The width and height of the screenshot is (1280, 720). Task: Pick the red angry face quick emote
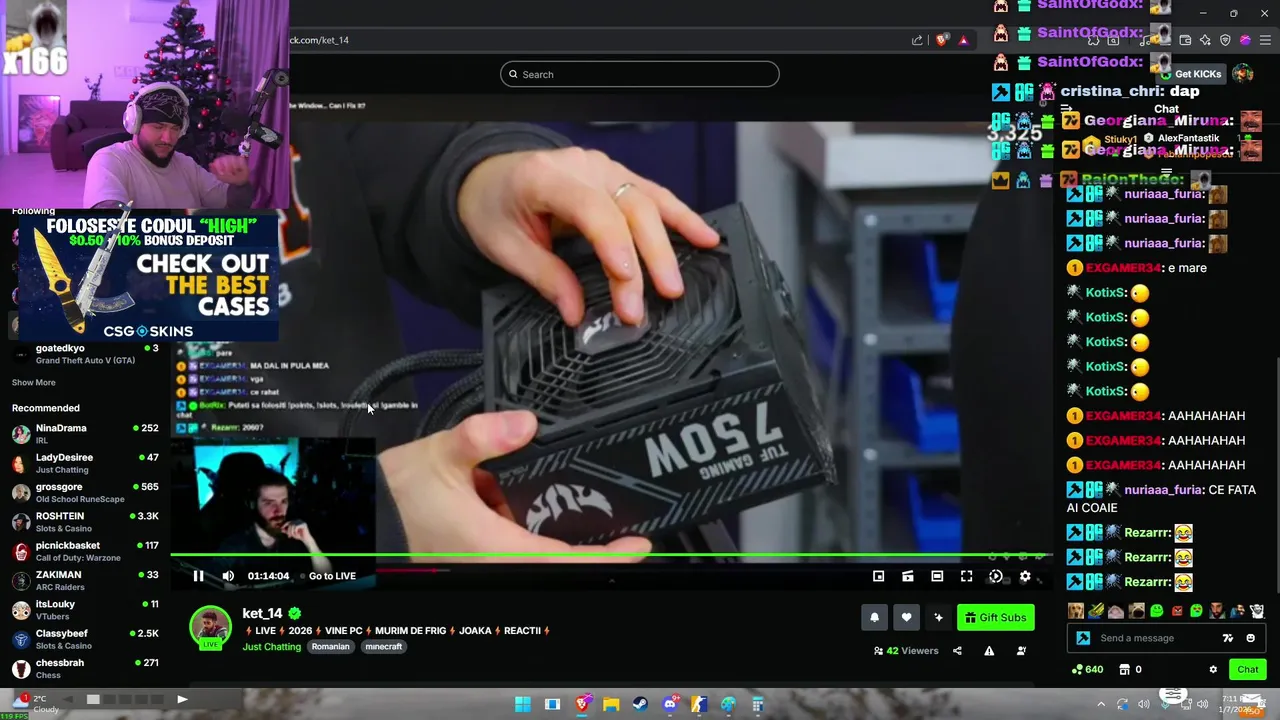[1177, 611]
